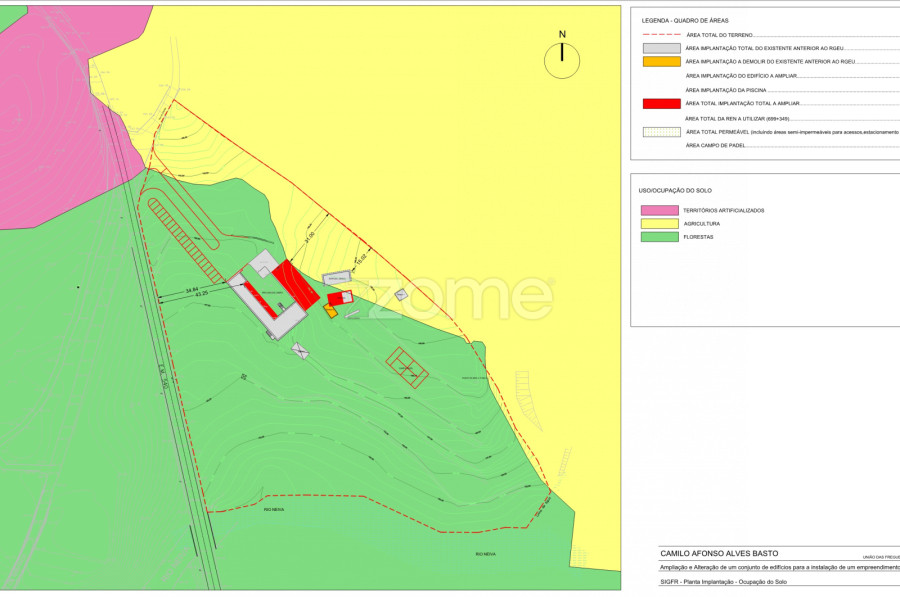Click the 'Uso/Ocupação do Solo' heading
The image size is (900, 597).
[x=675, y=190]
